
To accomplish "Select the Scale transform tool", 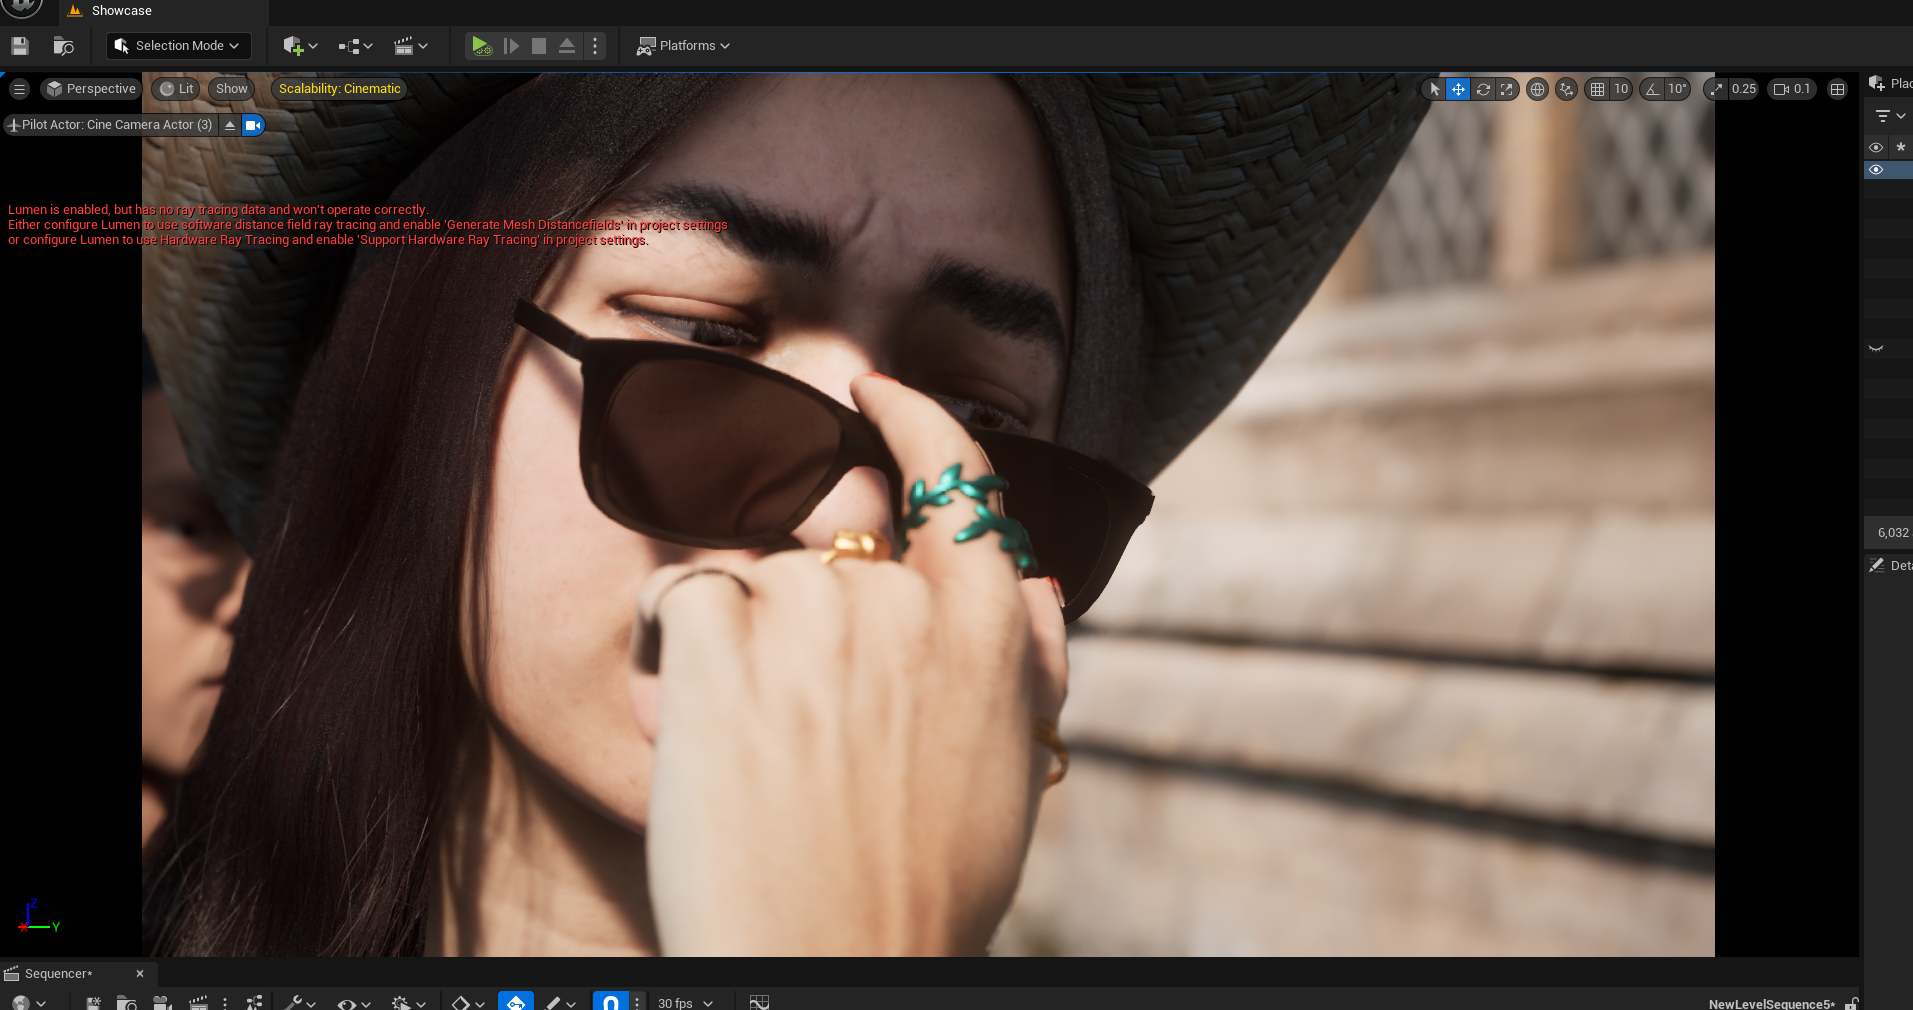I will [x=1506, y=89].
